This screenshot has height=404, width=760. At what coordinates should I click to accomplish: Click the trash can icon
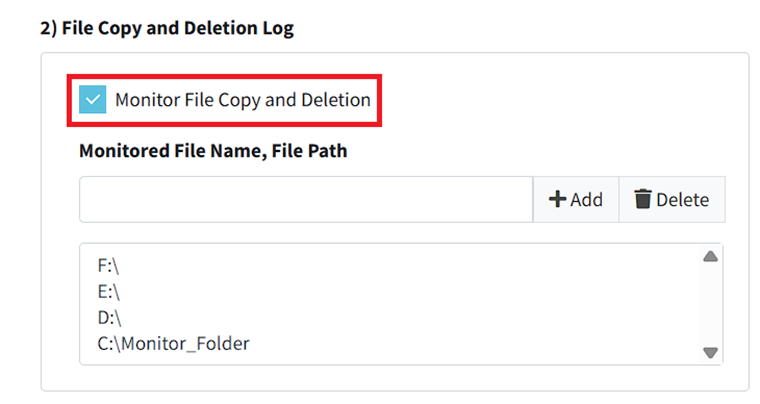point(643,200)
